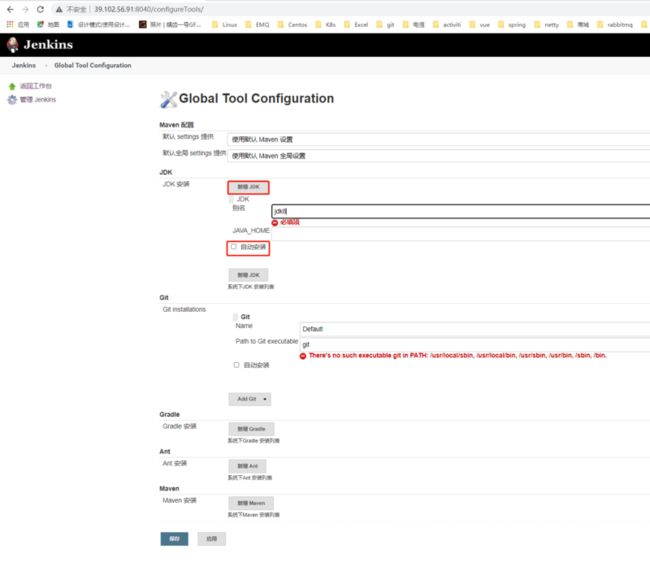Click the JAVA_HOME input field
This screenshot has width=650, height=588.
click(461, 233)
